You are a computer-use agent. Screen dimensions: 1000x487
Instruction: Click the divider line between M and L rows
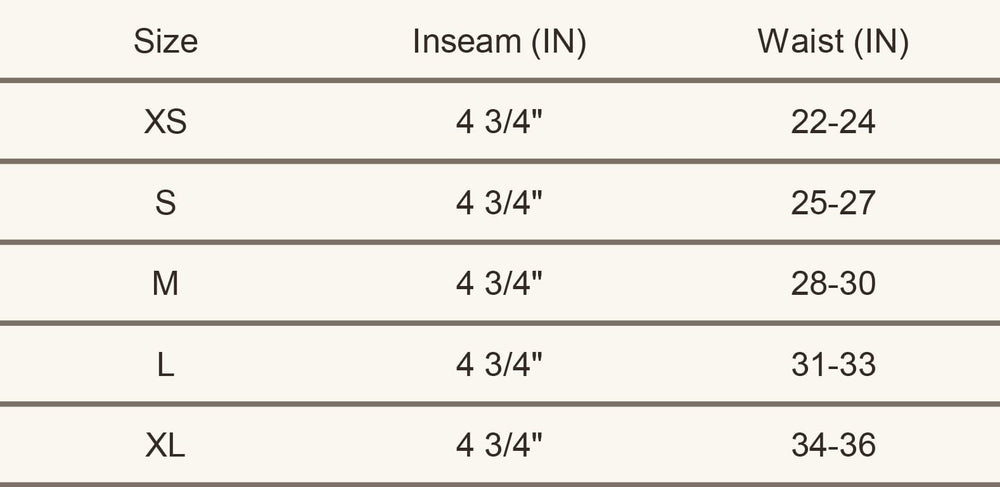coord(500,323)
